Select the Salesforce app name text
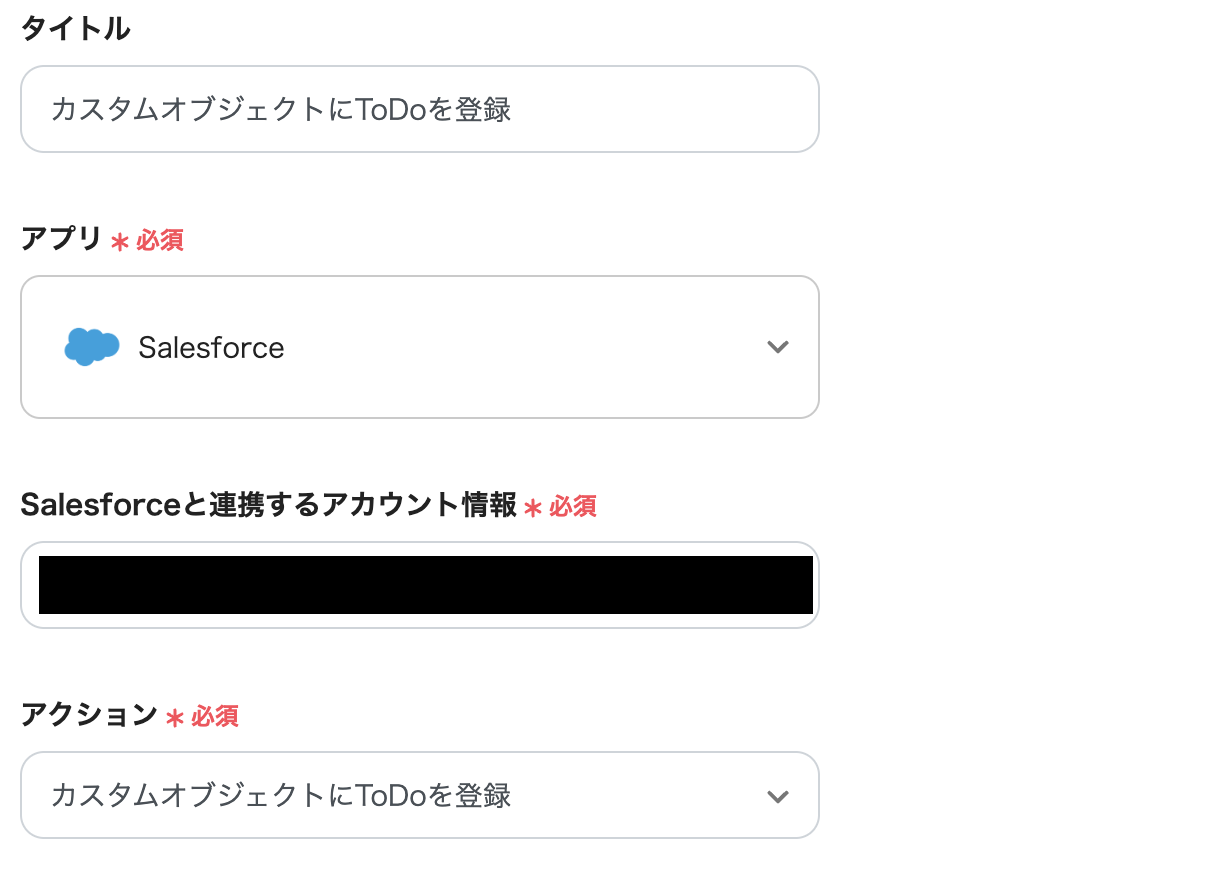This screenshot has width=1206, height=874. coord(211,348)
